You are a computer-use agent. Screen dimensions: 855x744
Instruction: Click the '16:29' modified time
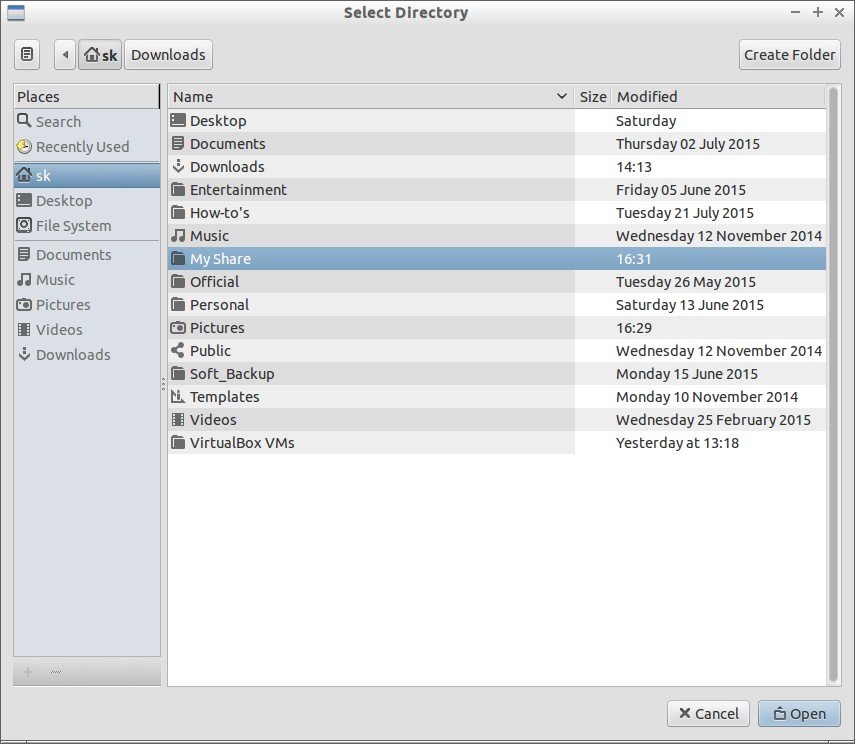click(634, 328)
